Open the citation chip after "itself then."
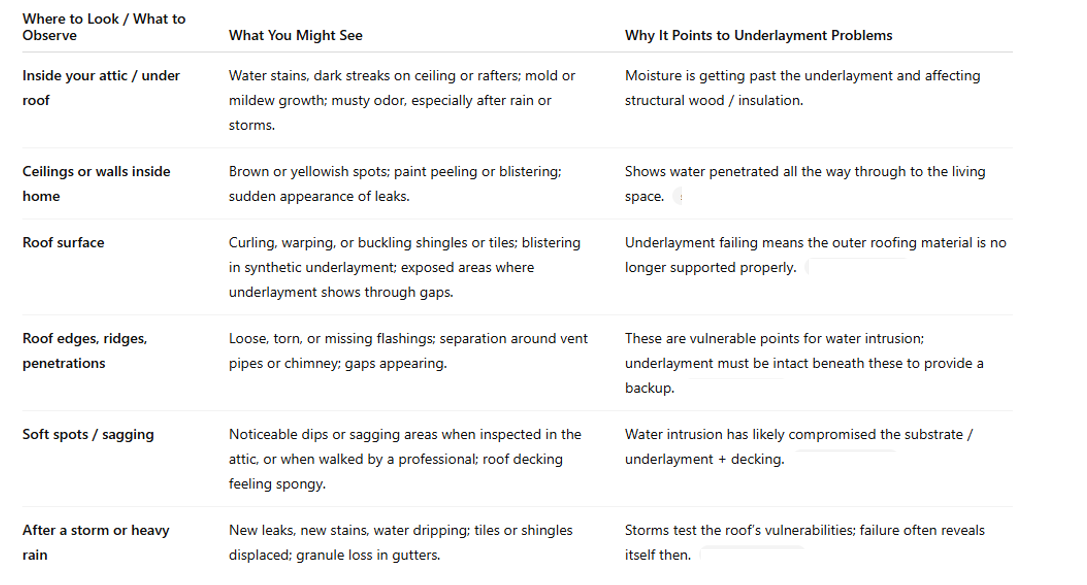Viewport: 1087px width, 585px height. click(752, 555)
